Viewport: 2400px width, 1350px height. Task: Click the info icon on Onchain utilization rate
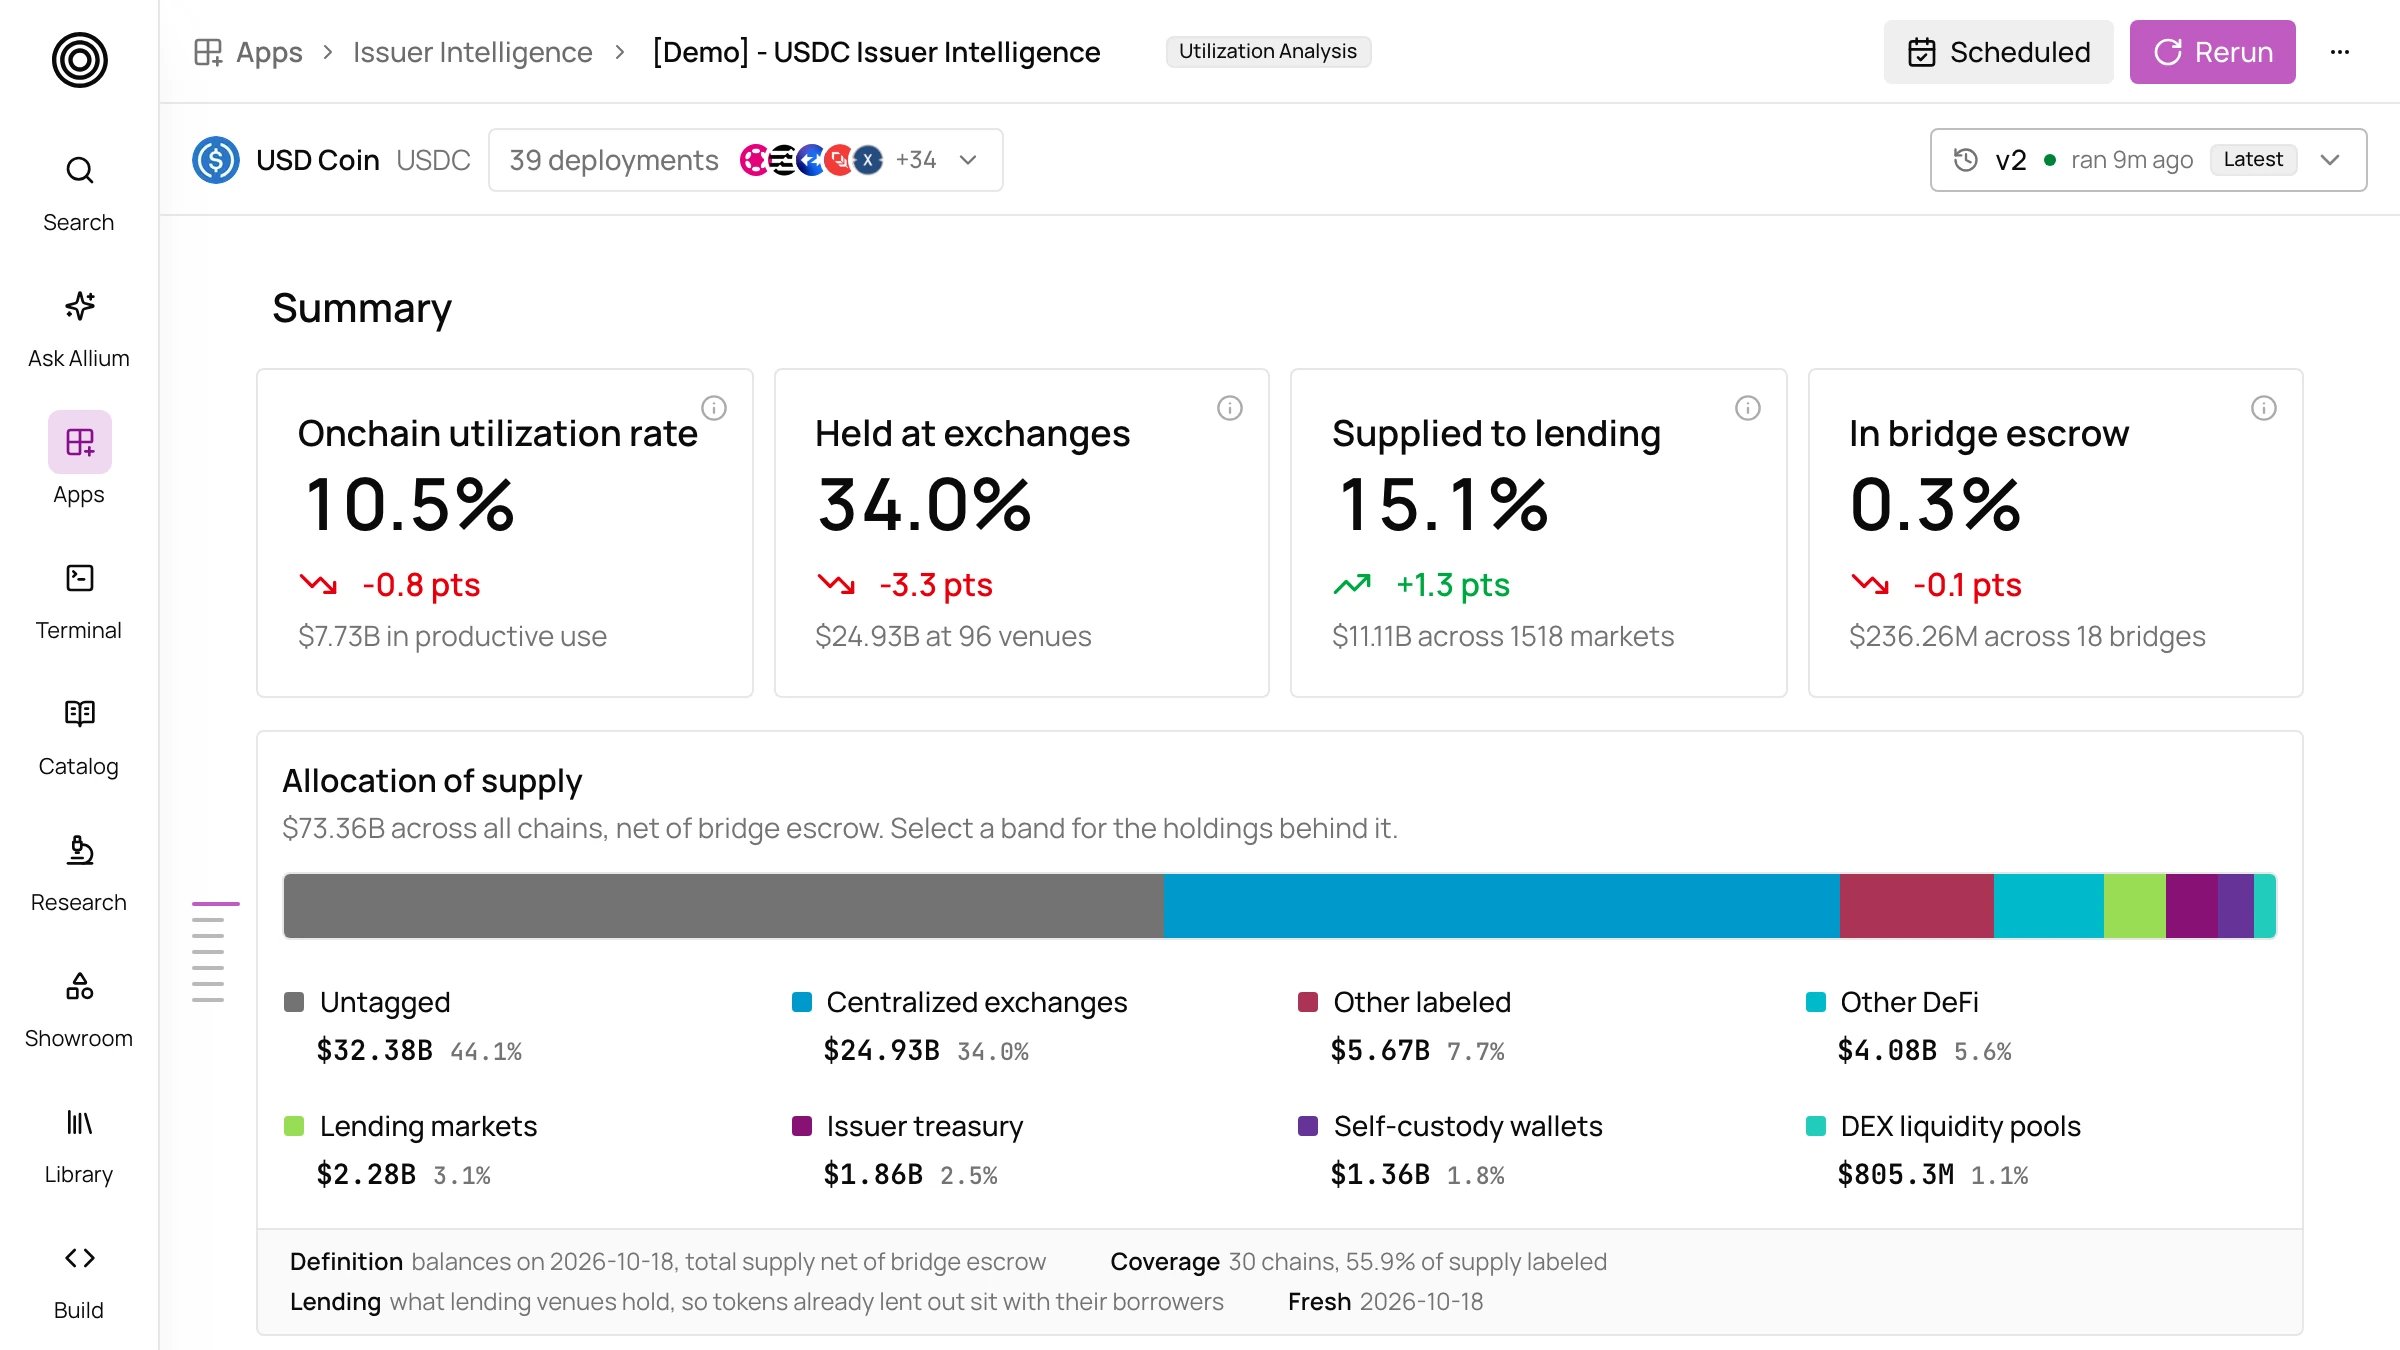714,408
